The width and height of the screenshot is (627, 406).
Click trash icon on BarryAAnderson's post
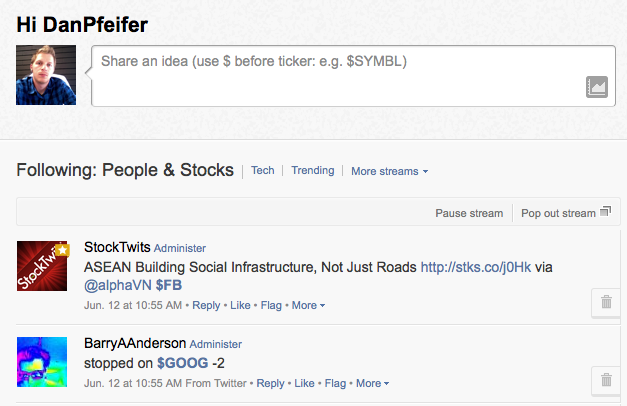click(x=606, y=380)
